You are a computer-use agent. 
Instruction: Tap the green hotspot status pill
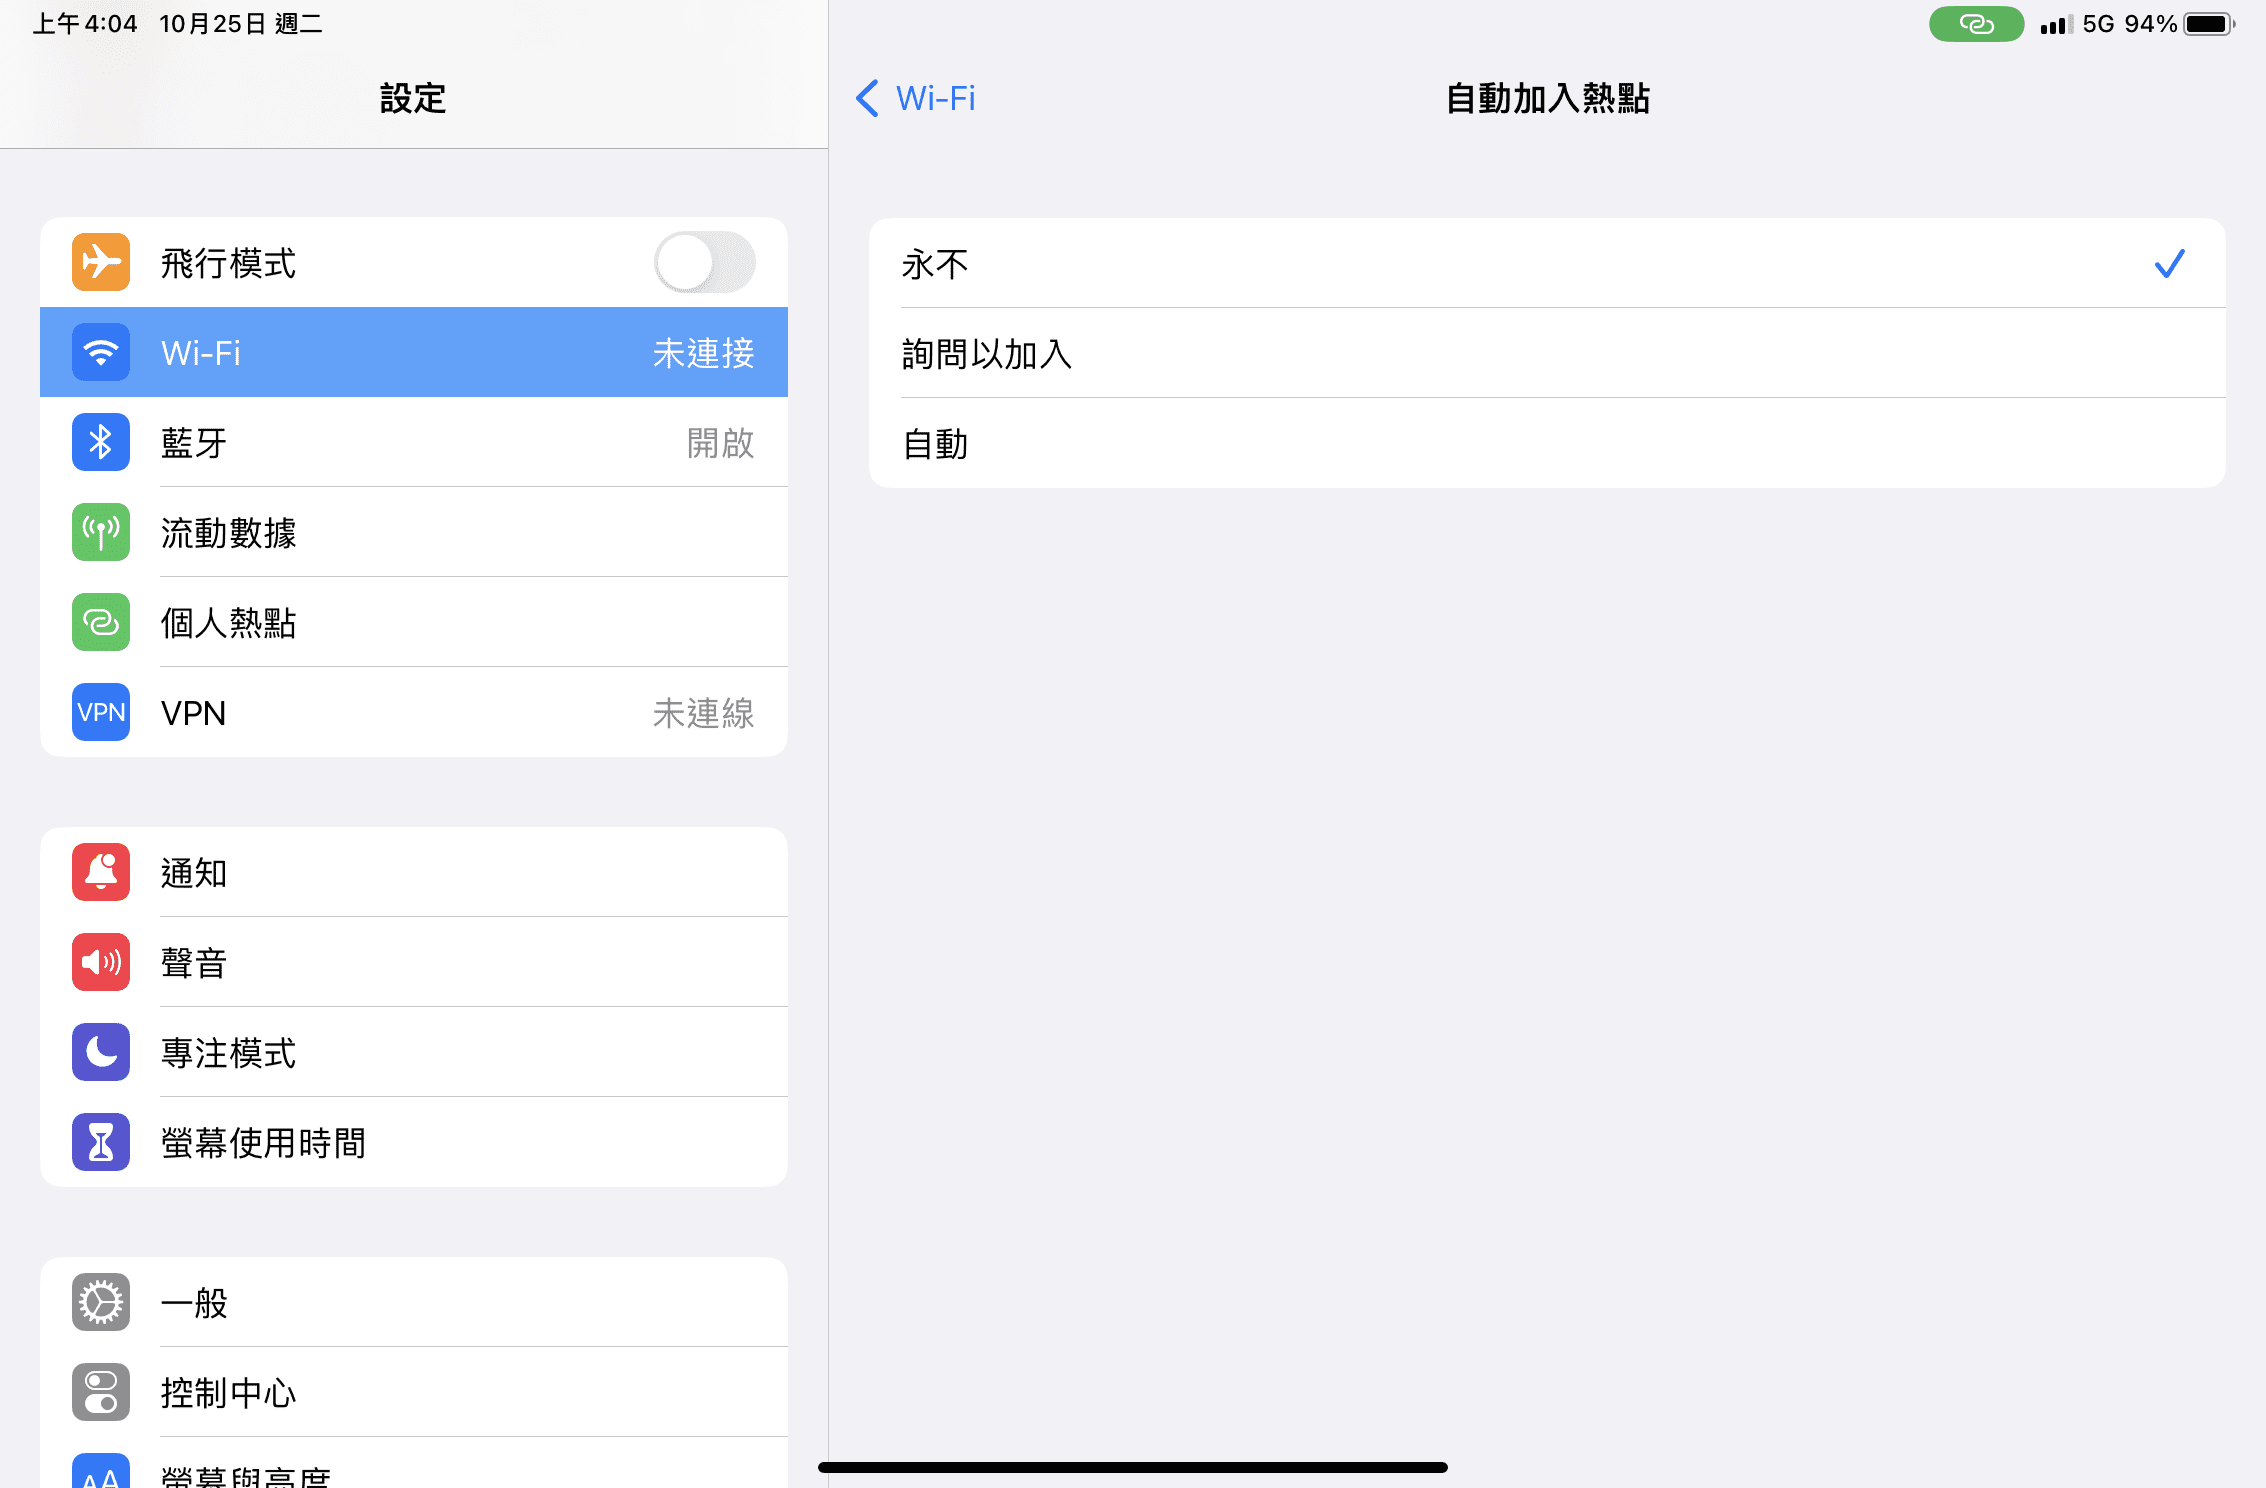(x=1976, y=24)
